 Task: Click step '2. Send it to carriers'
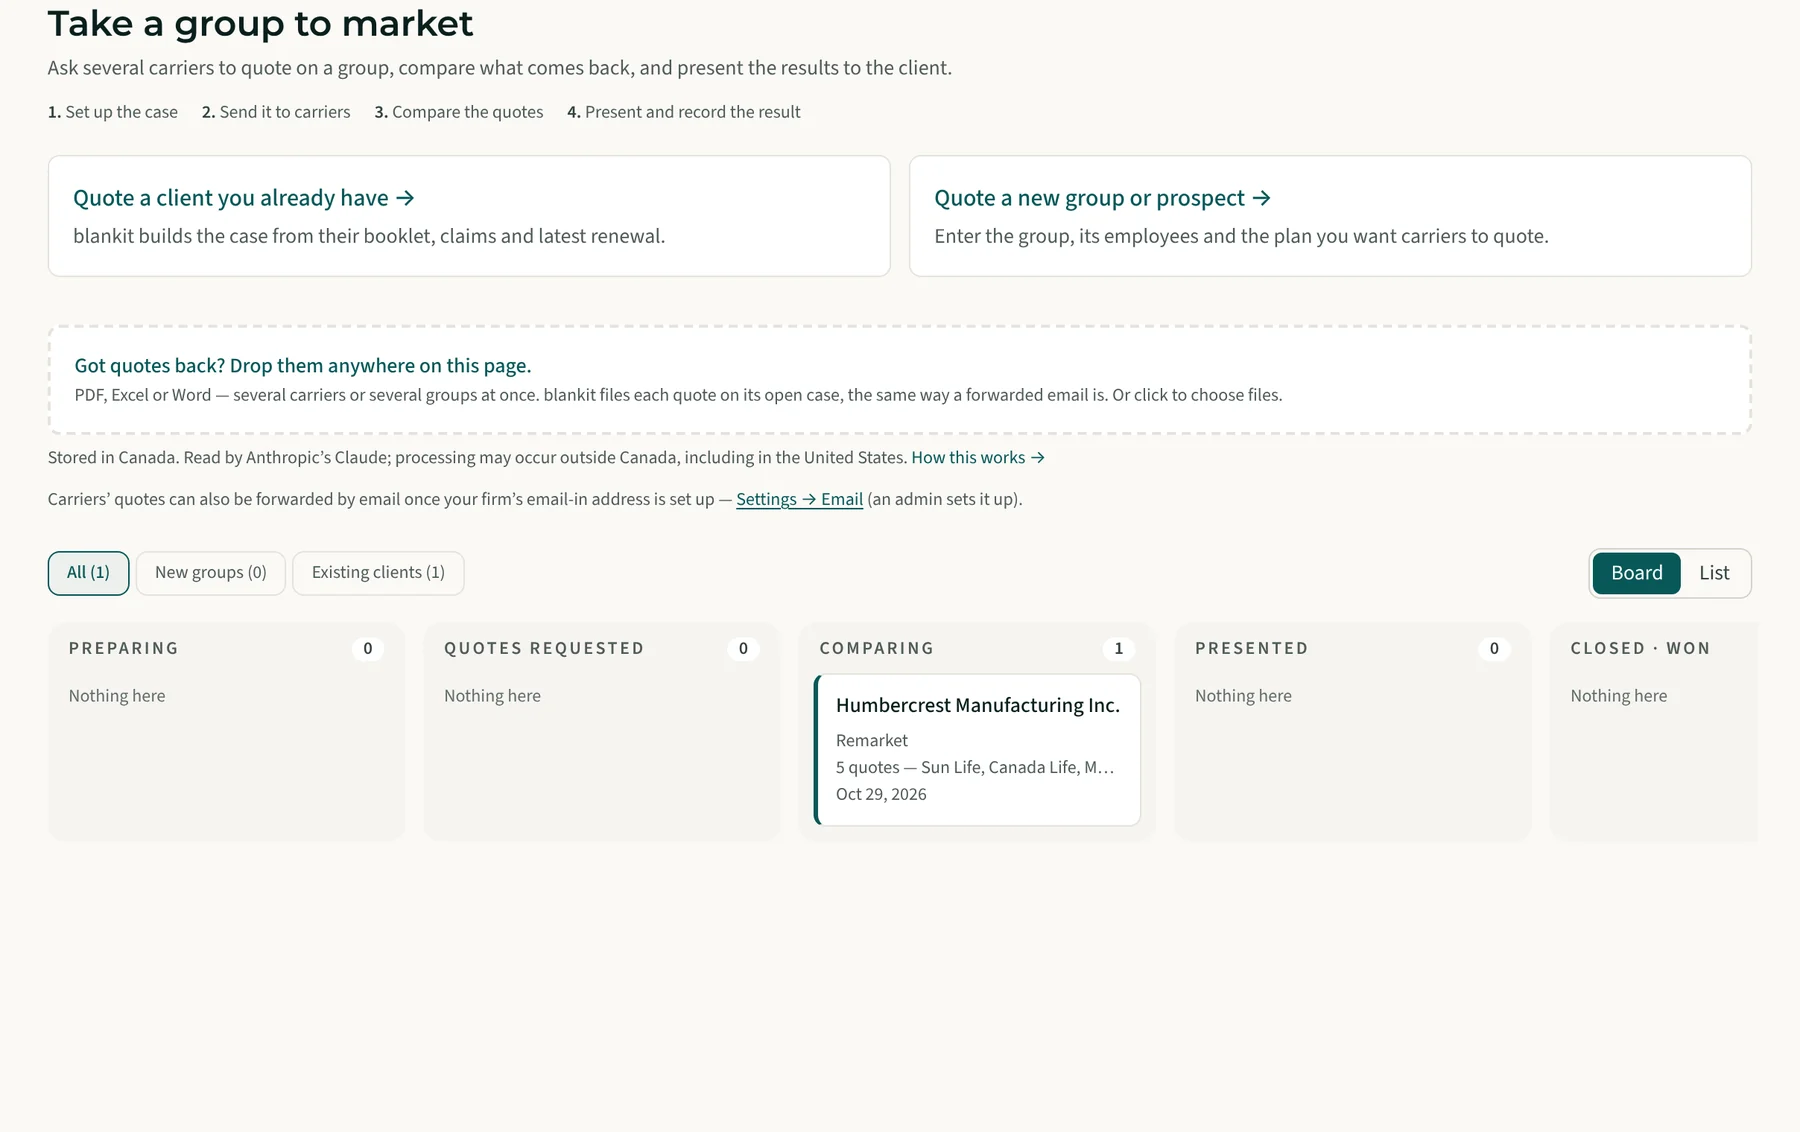276,112
